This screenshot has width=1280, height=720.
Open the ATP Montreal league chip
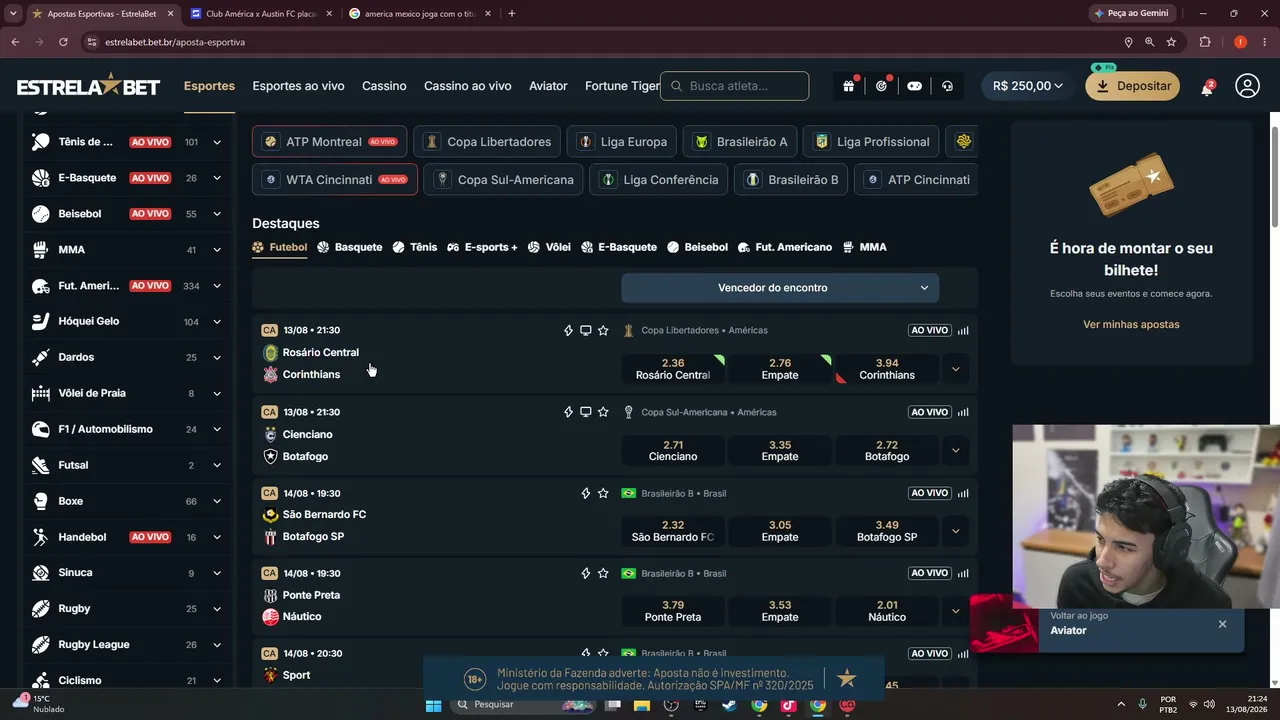pos(329,142)
